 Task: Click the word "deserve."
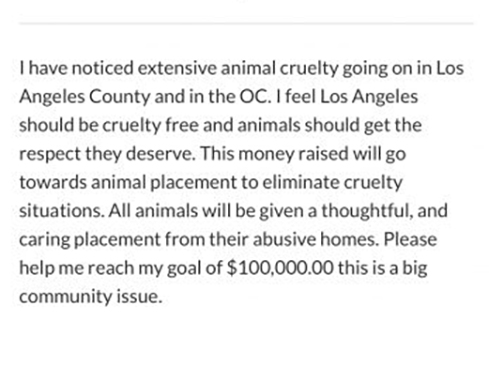161,154
